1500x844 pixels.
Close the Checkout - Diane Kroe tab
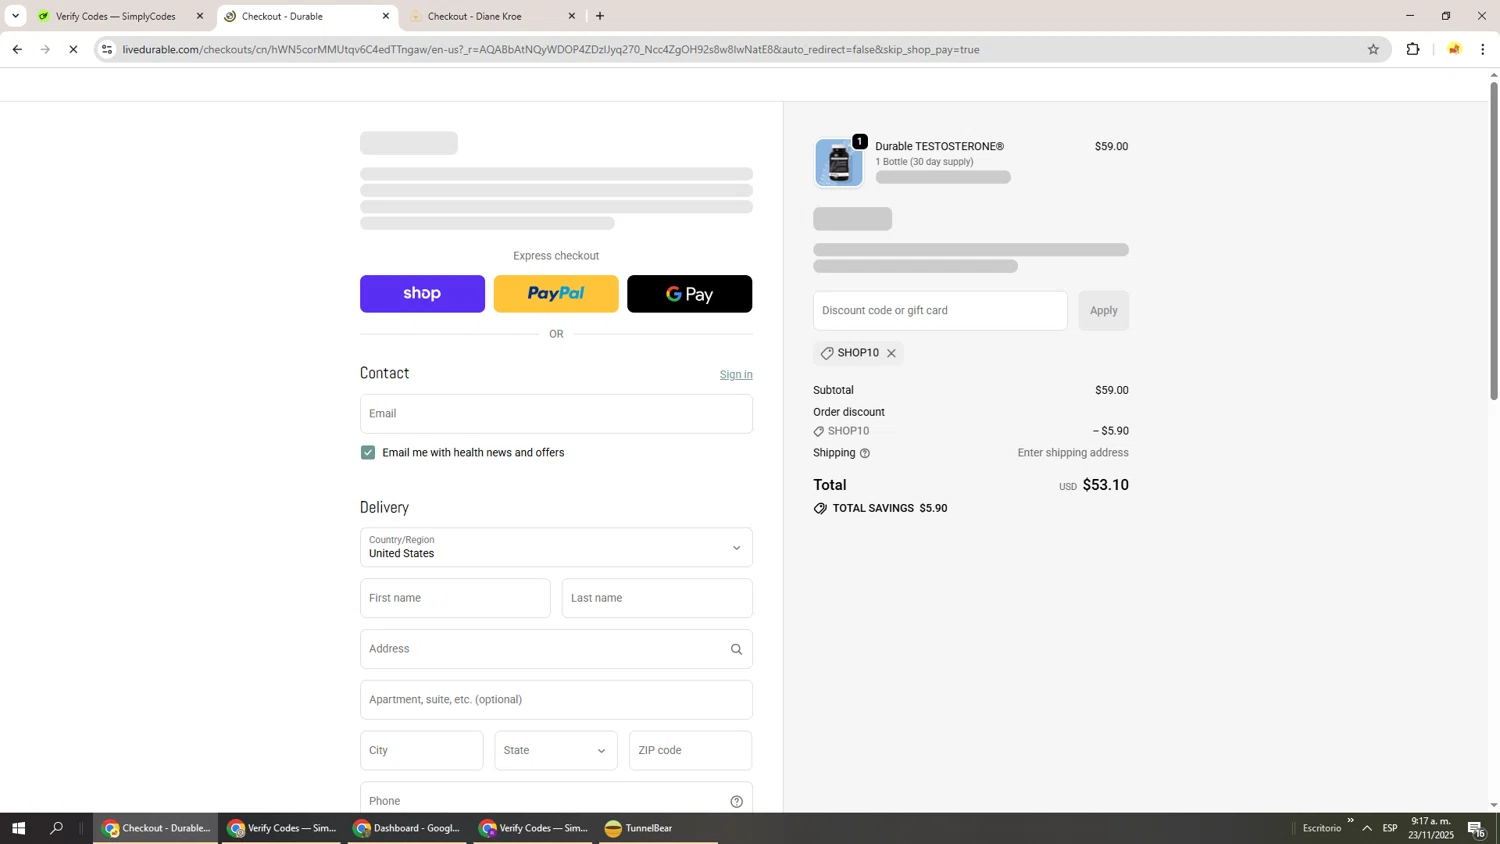572,16
